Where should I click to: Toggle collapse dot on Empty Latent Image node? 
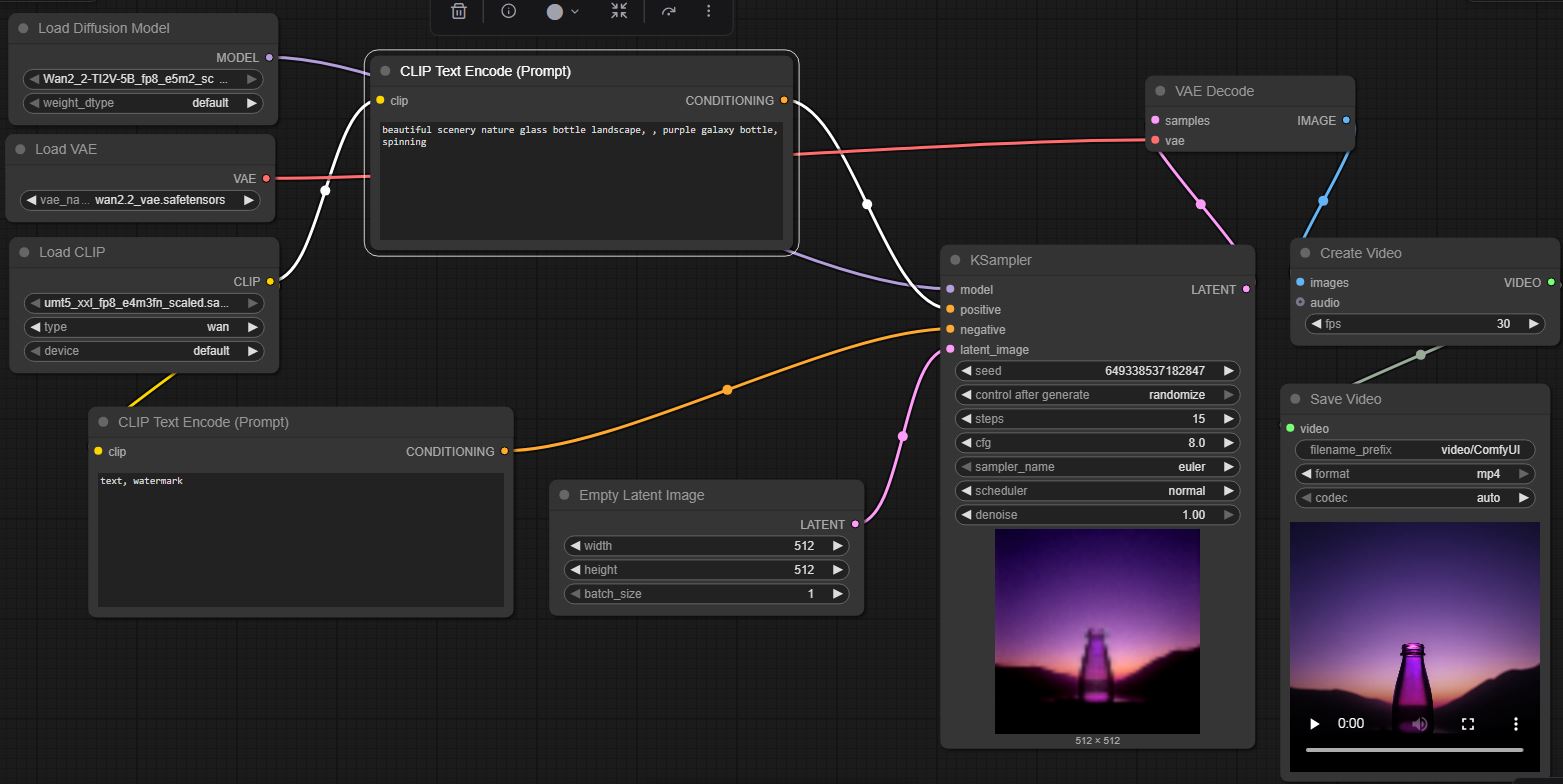(564, 495)
